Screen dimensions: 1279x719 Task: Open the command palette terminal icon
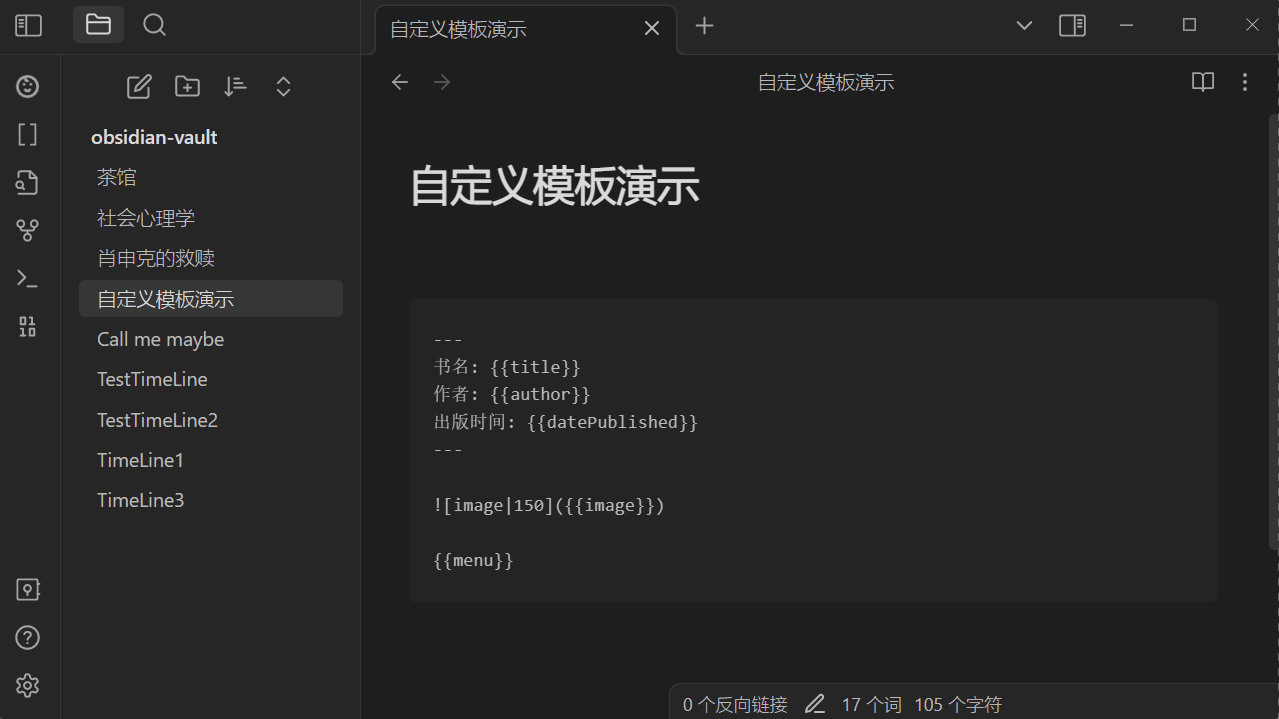click(x=28, y=279)
